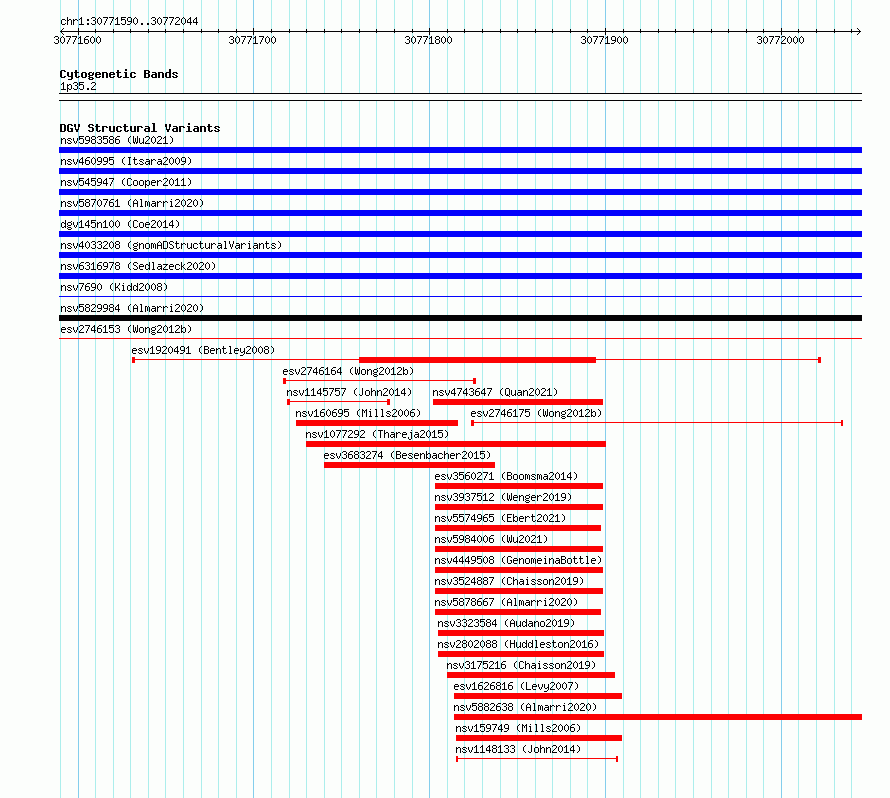Open esv1626816 (Levy2007) variant
The height and width of the screenshot is (798, 890).
pos(516,686)
